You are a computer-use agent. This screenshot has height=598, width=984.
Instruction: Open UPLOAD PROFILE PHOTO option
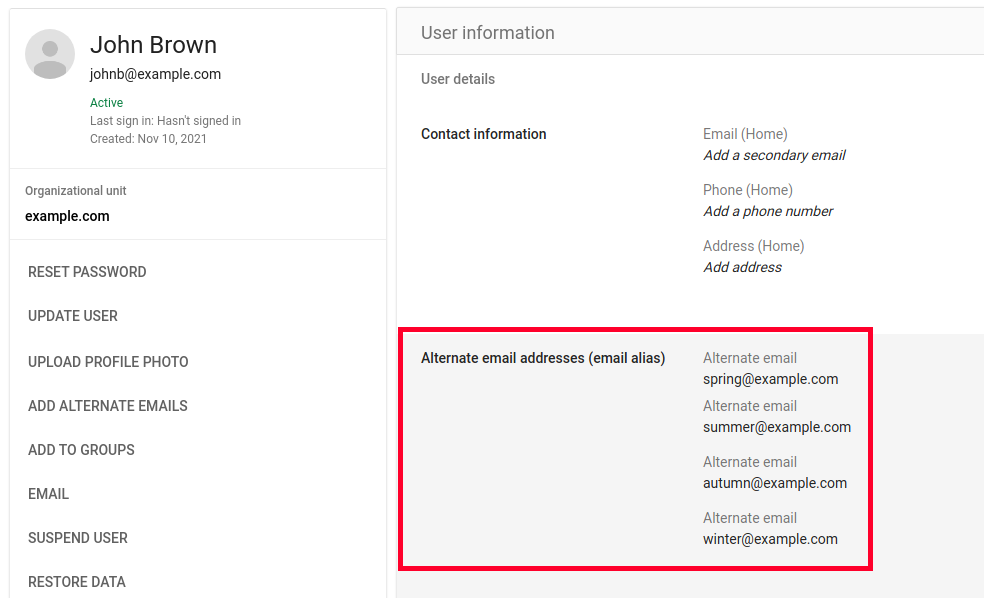click(108, 362)
